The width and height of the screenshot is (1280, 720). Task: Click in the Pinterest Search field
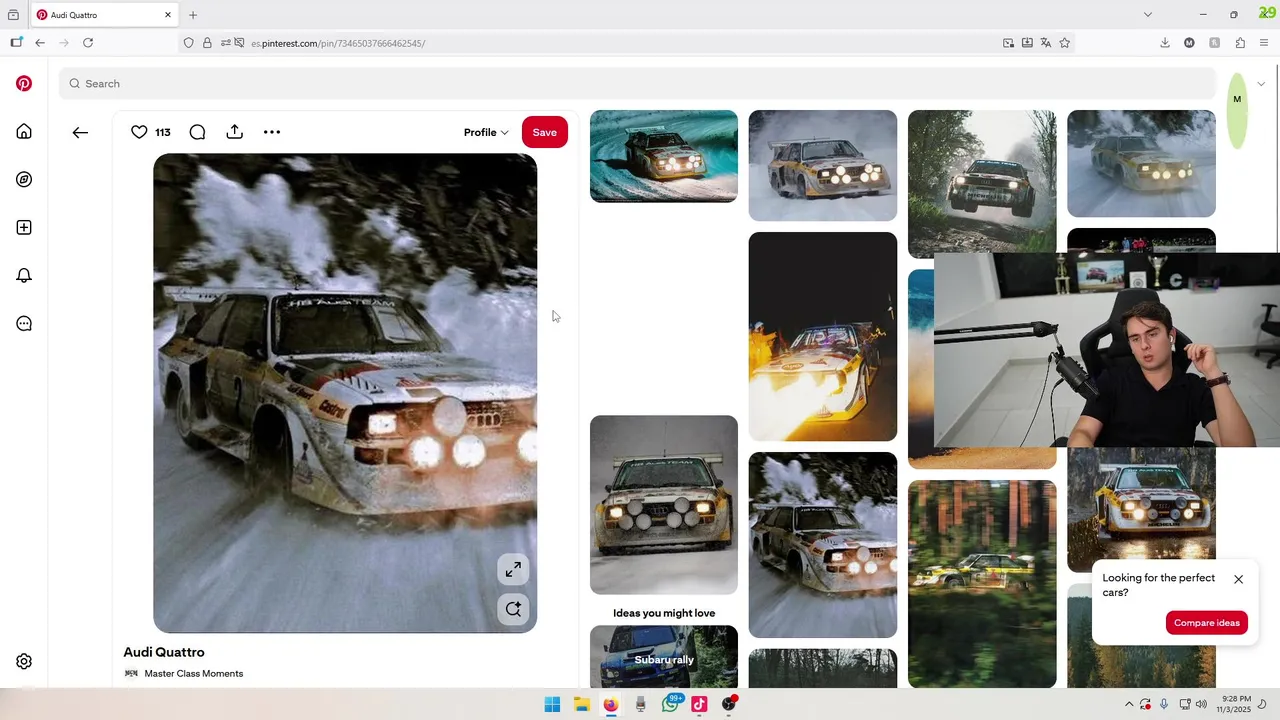(637, 84)
